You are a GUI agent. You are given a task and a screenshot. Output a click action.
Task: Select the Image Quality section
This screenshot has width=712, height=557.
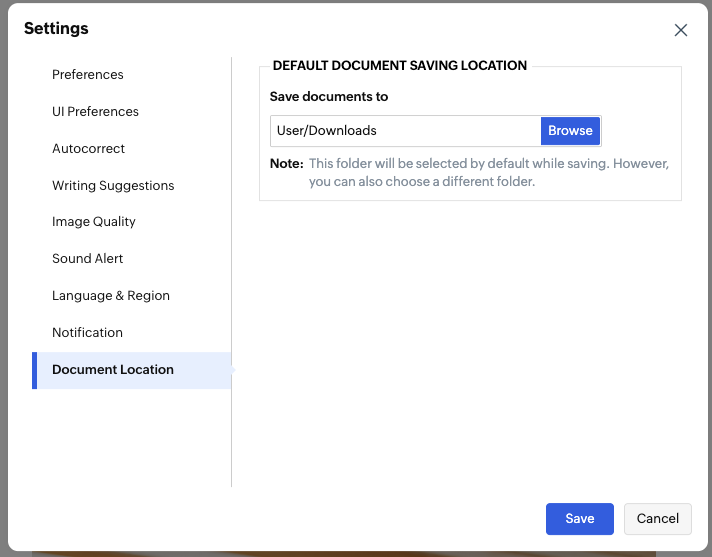click(x=94, y=222)
